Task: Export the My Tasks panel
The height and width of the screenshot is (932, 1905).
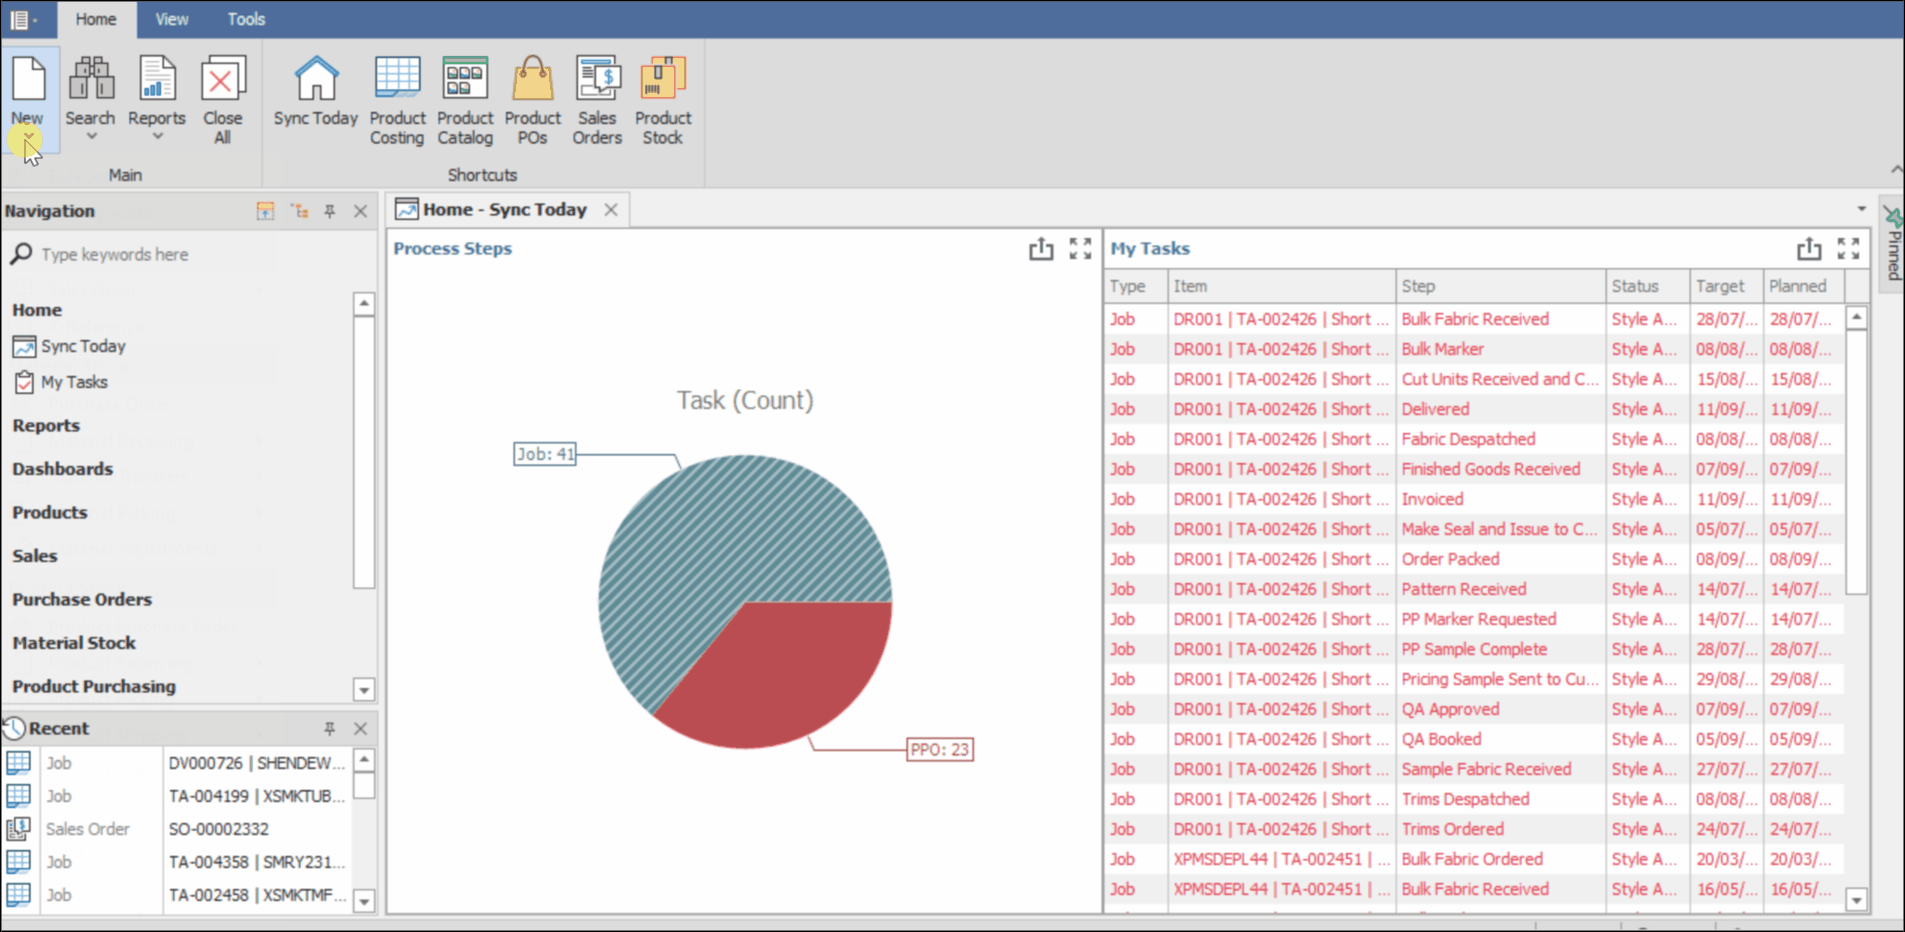Action: (x=1809, y=249)
